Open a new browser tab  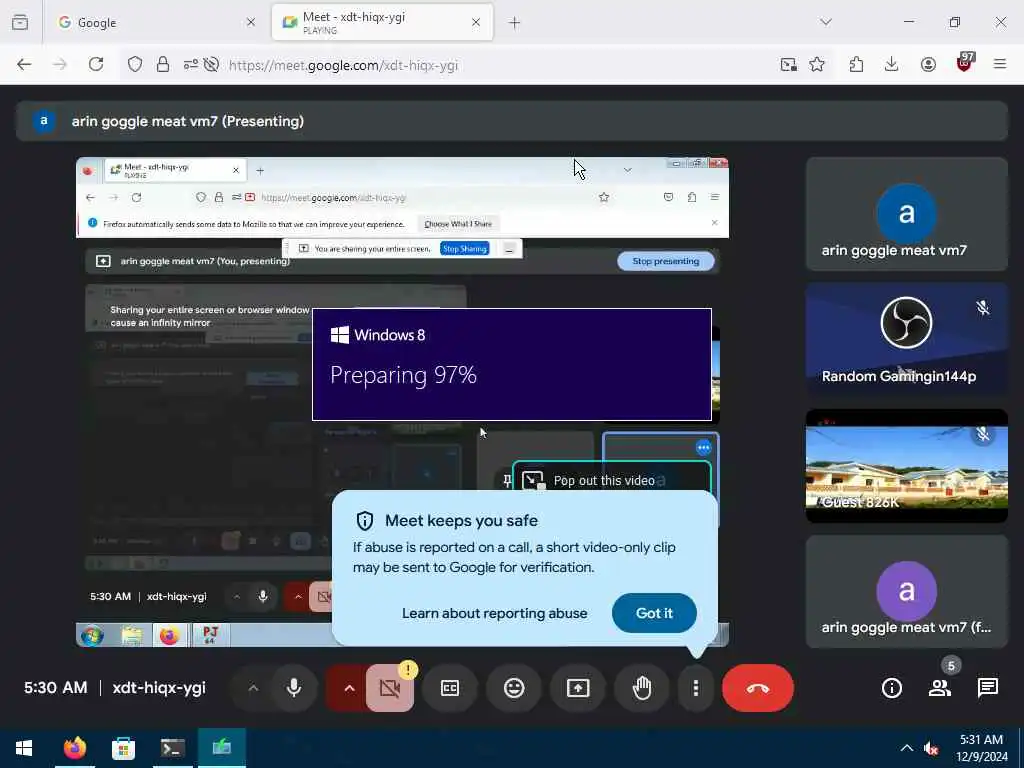[515, 23]
